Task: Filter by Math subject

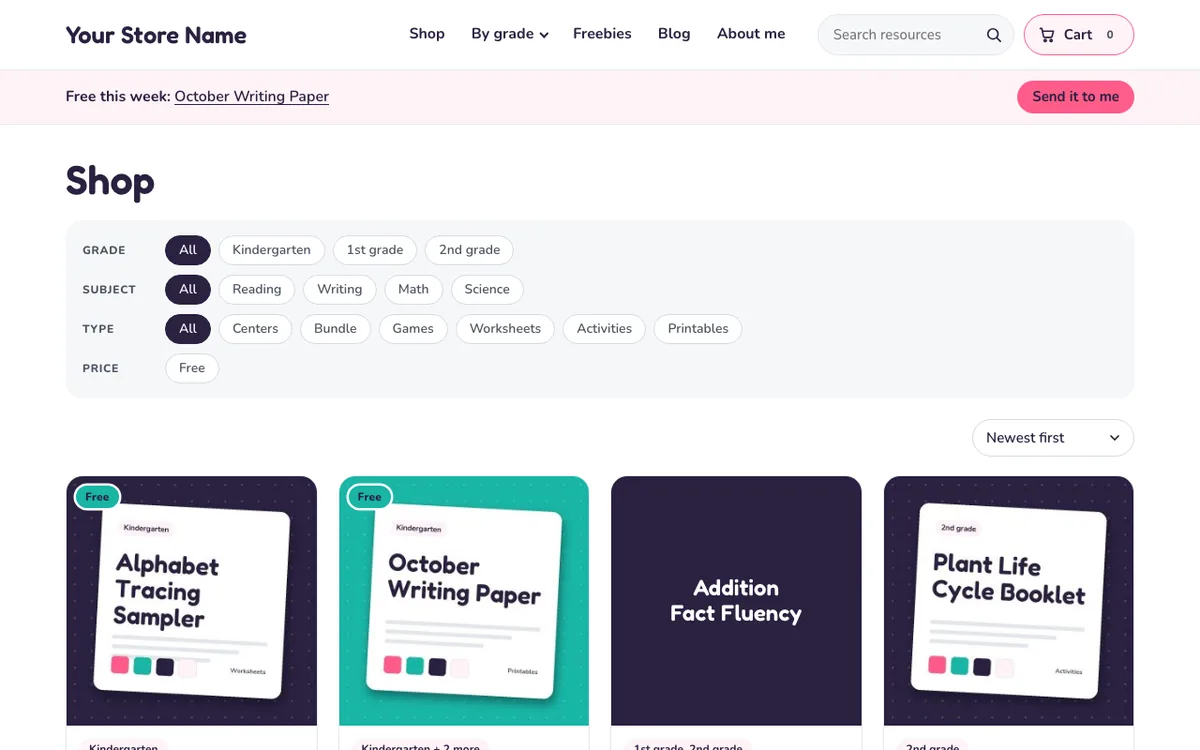Action: [x=413, y=289]
